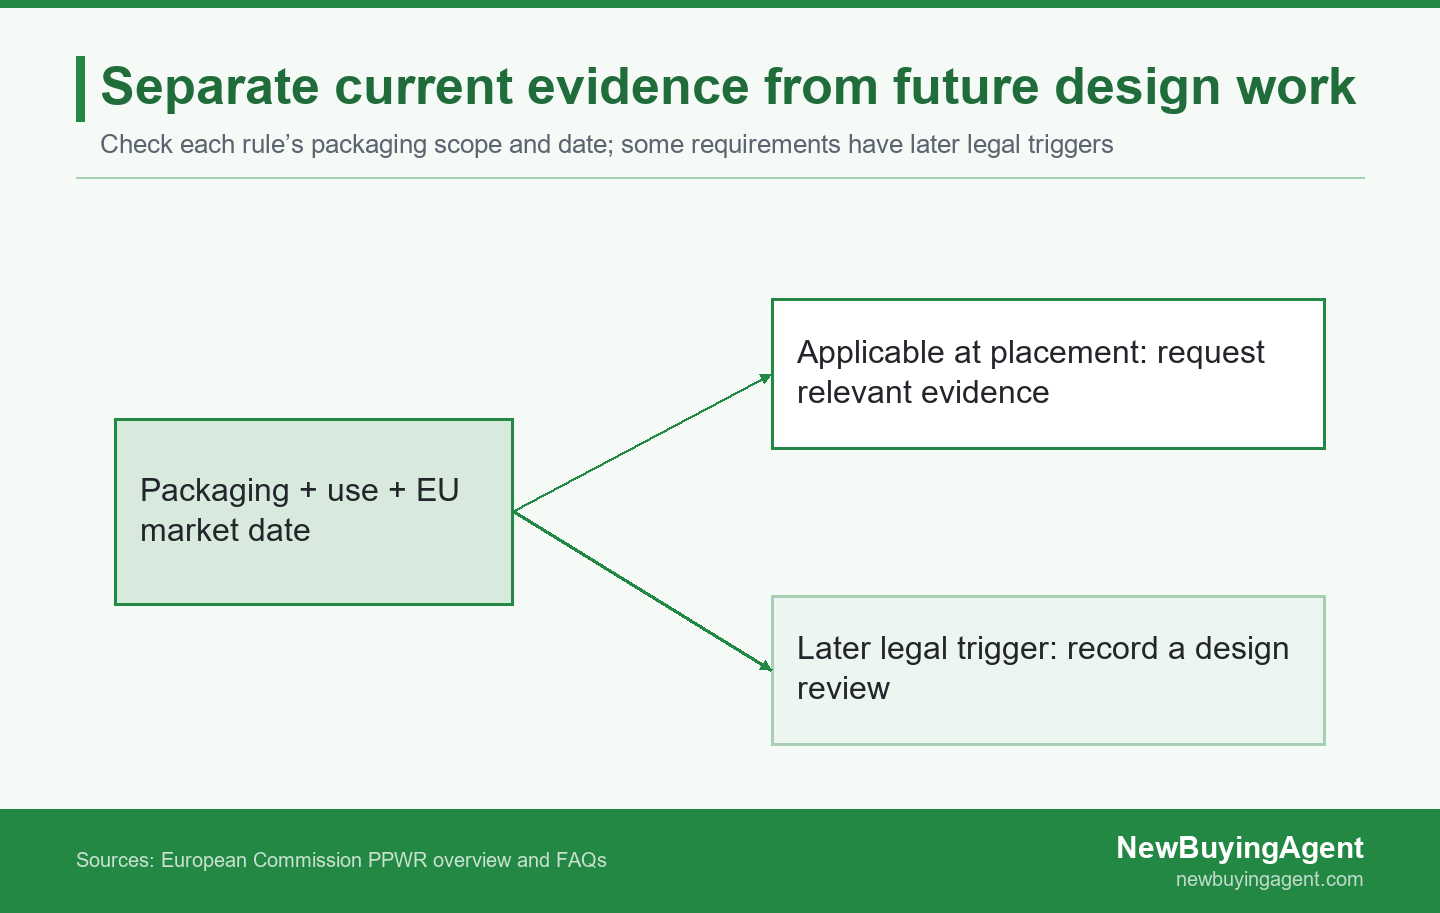Screen dimensions: 1440x913
Task: Click the "Applicable at placement: request relevant evidence" box
Action: point(1048,374)
